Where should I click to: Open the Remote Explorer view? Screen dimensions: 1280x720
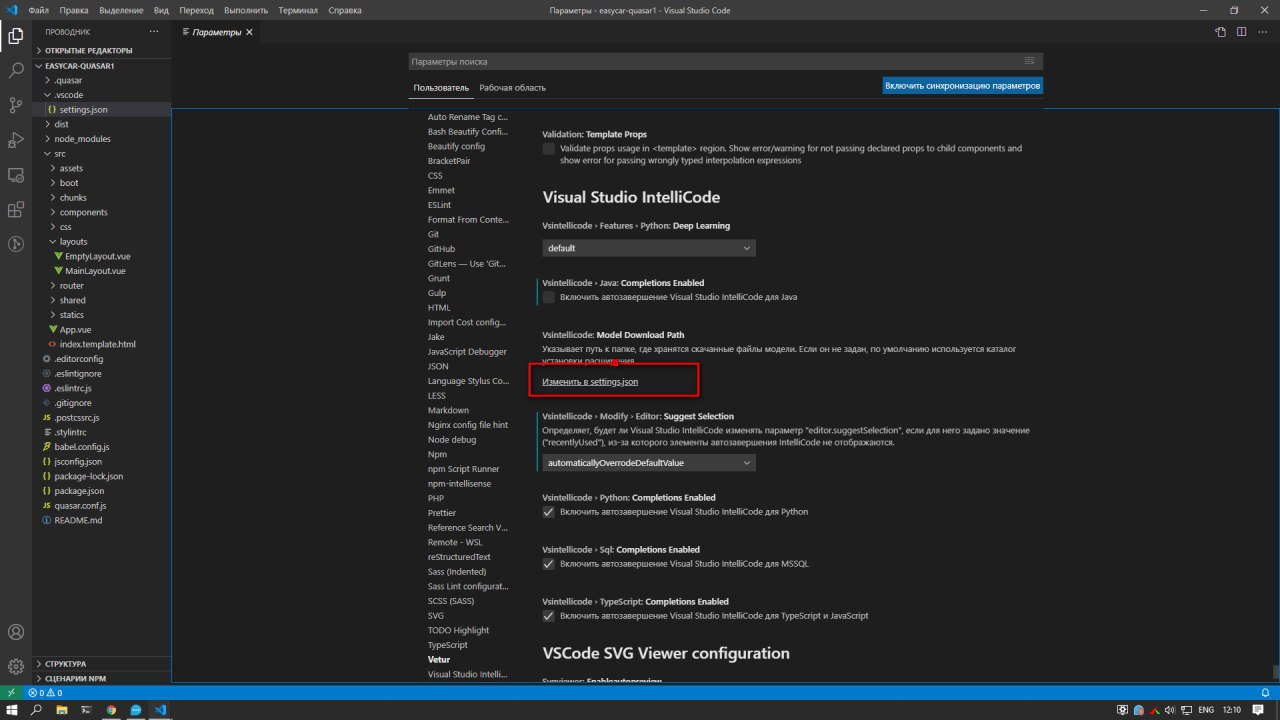tap(16, 175)
